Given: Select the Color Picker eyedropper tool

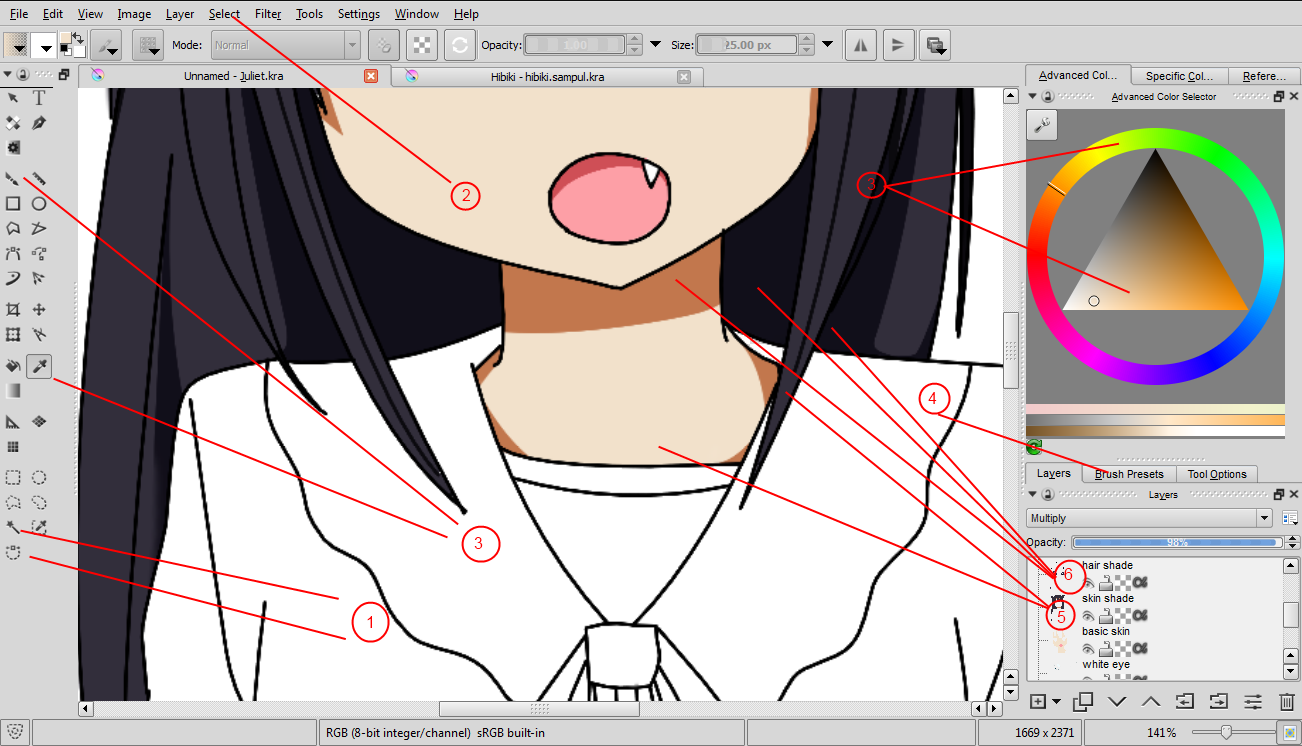Looking at the screenshot, I should point(39,366).
